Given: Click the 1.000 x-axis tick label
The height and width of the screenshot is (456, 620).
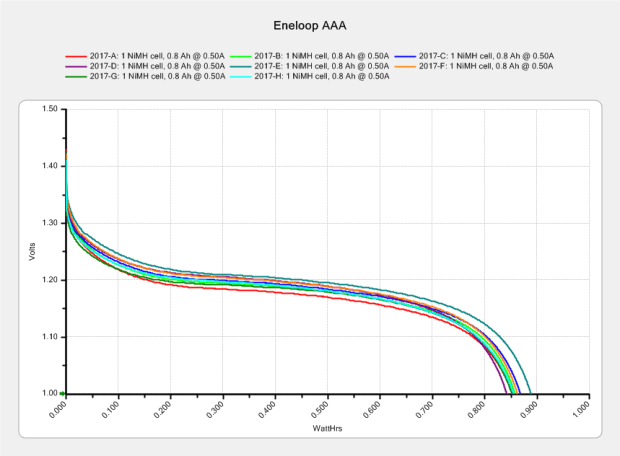Looking at the screenshot, I should pos(581,409).
